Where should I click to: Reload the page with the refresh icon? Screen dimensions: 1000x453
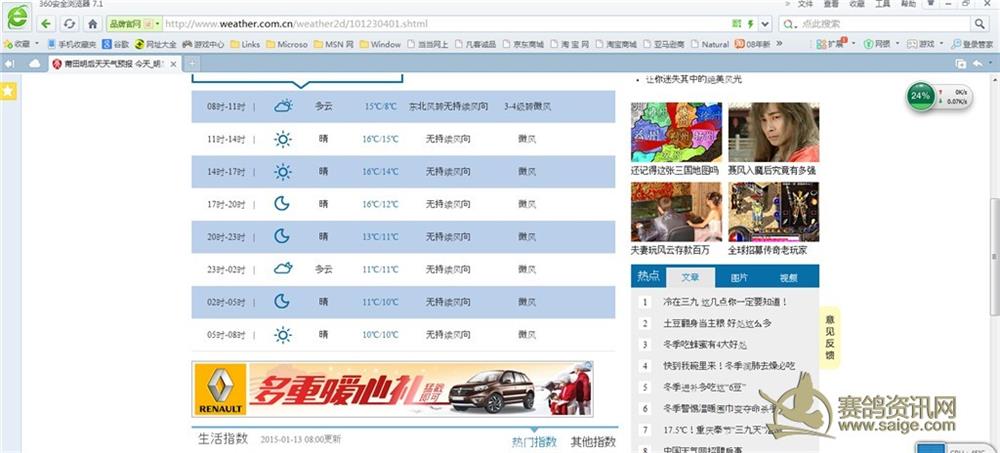point(69,23)
